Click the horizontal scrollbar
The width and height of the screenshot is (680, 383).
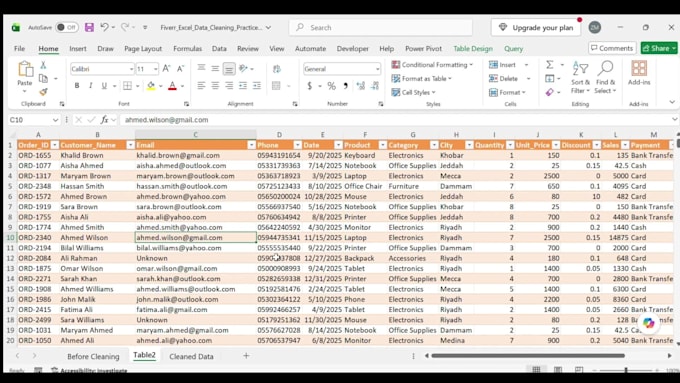pos(528,356)
